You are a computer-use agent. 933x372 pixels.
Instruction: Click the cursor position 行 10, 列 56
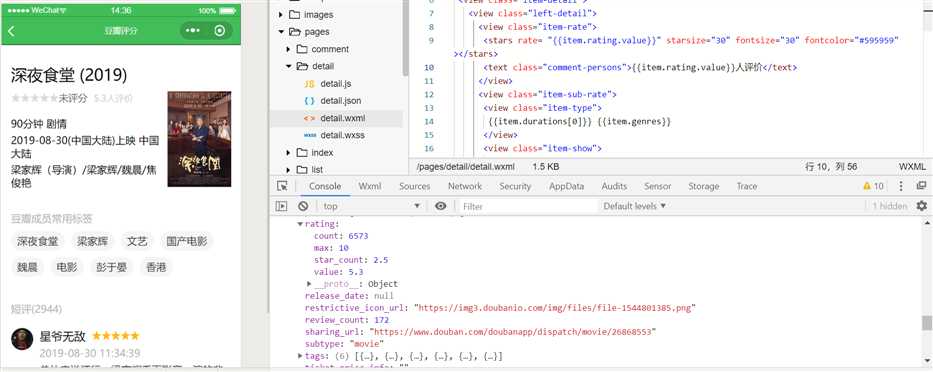[831, 167]
